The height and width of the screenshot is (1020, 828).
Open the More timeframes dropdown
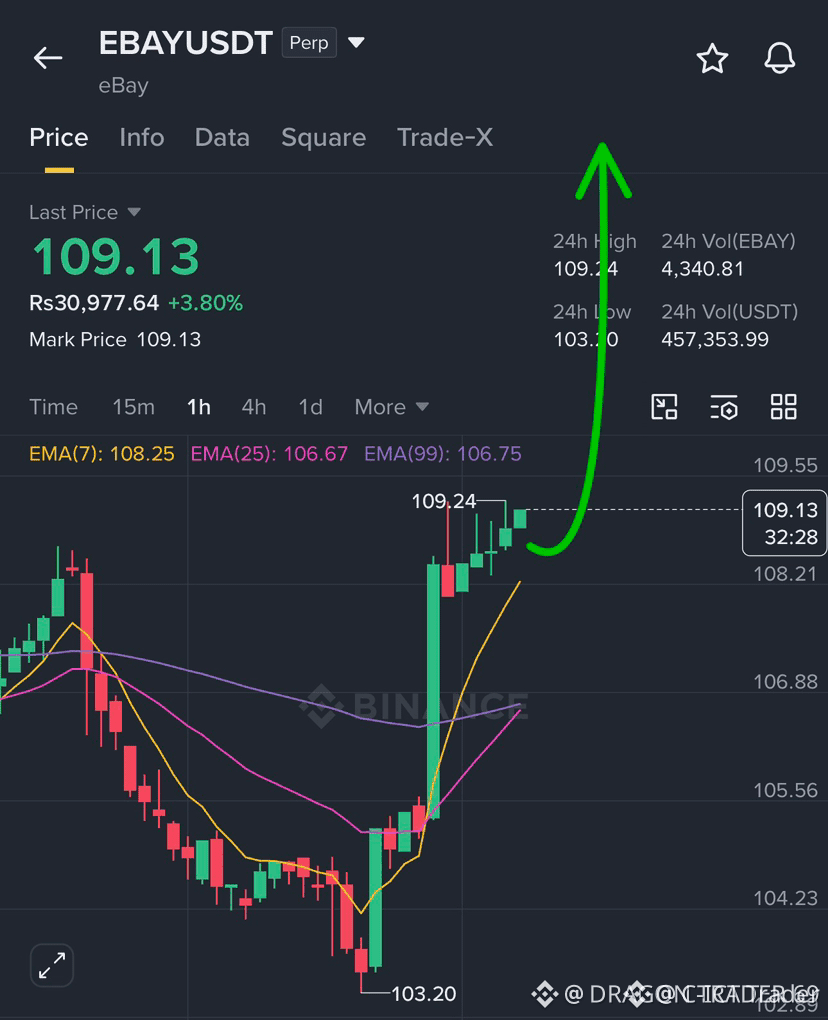[392, 407]
